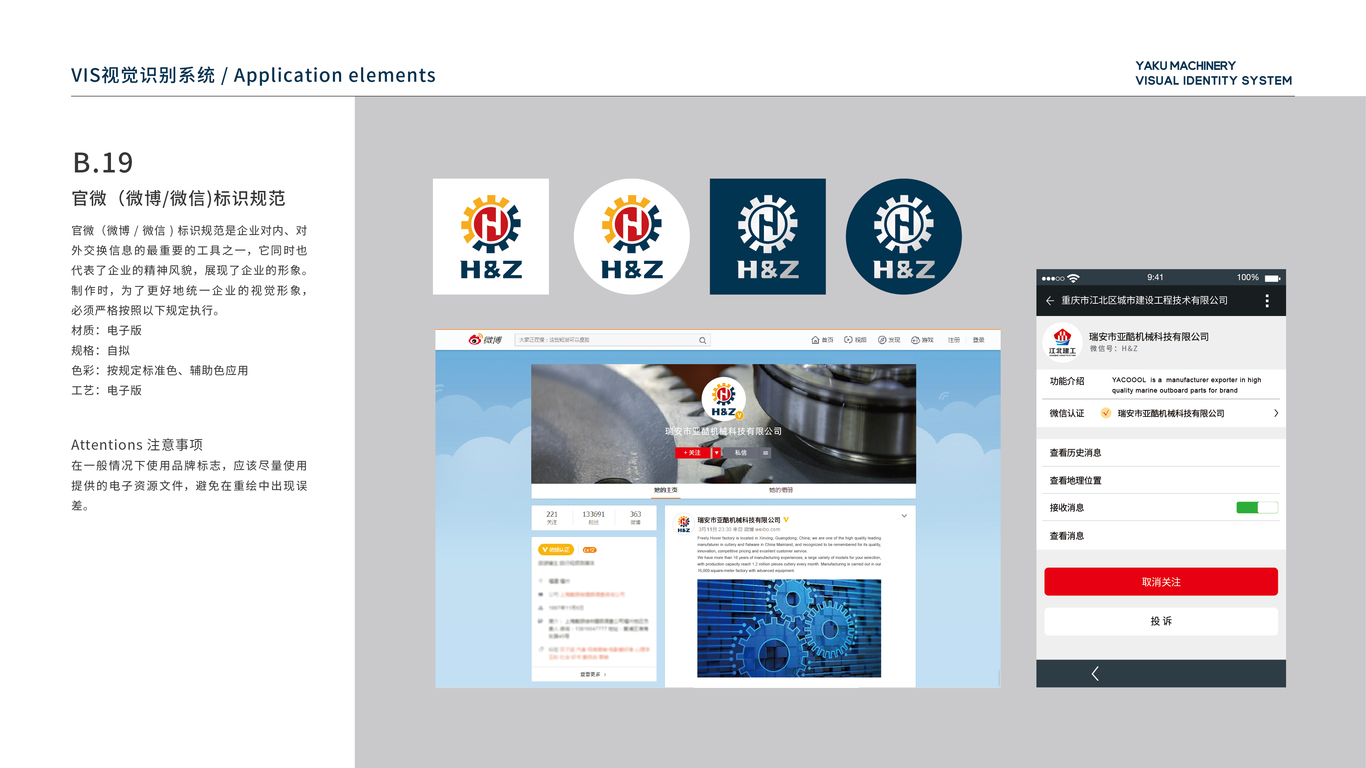This screenshot has height=768, width=1366.
Task: Click the post author name 瑞安市亚酷机械科技有限公司
Action: pyautogui.click(x=739, y=520)
